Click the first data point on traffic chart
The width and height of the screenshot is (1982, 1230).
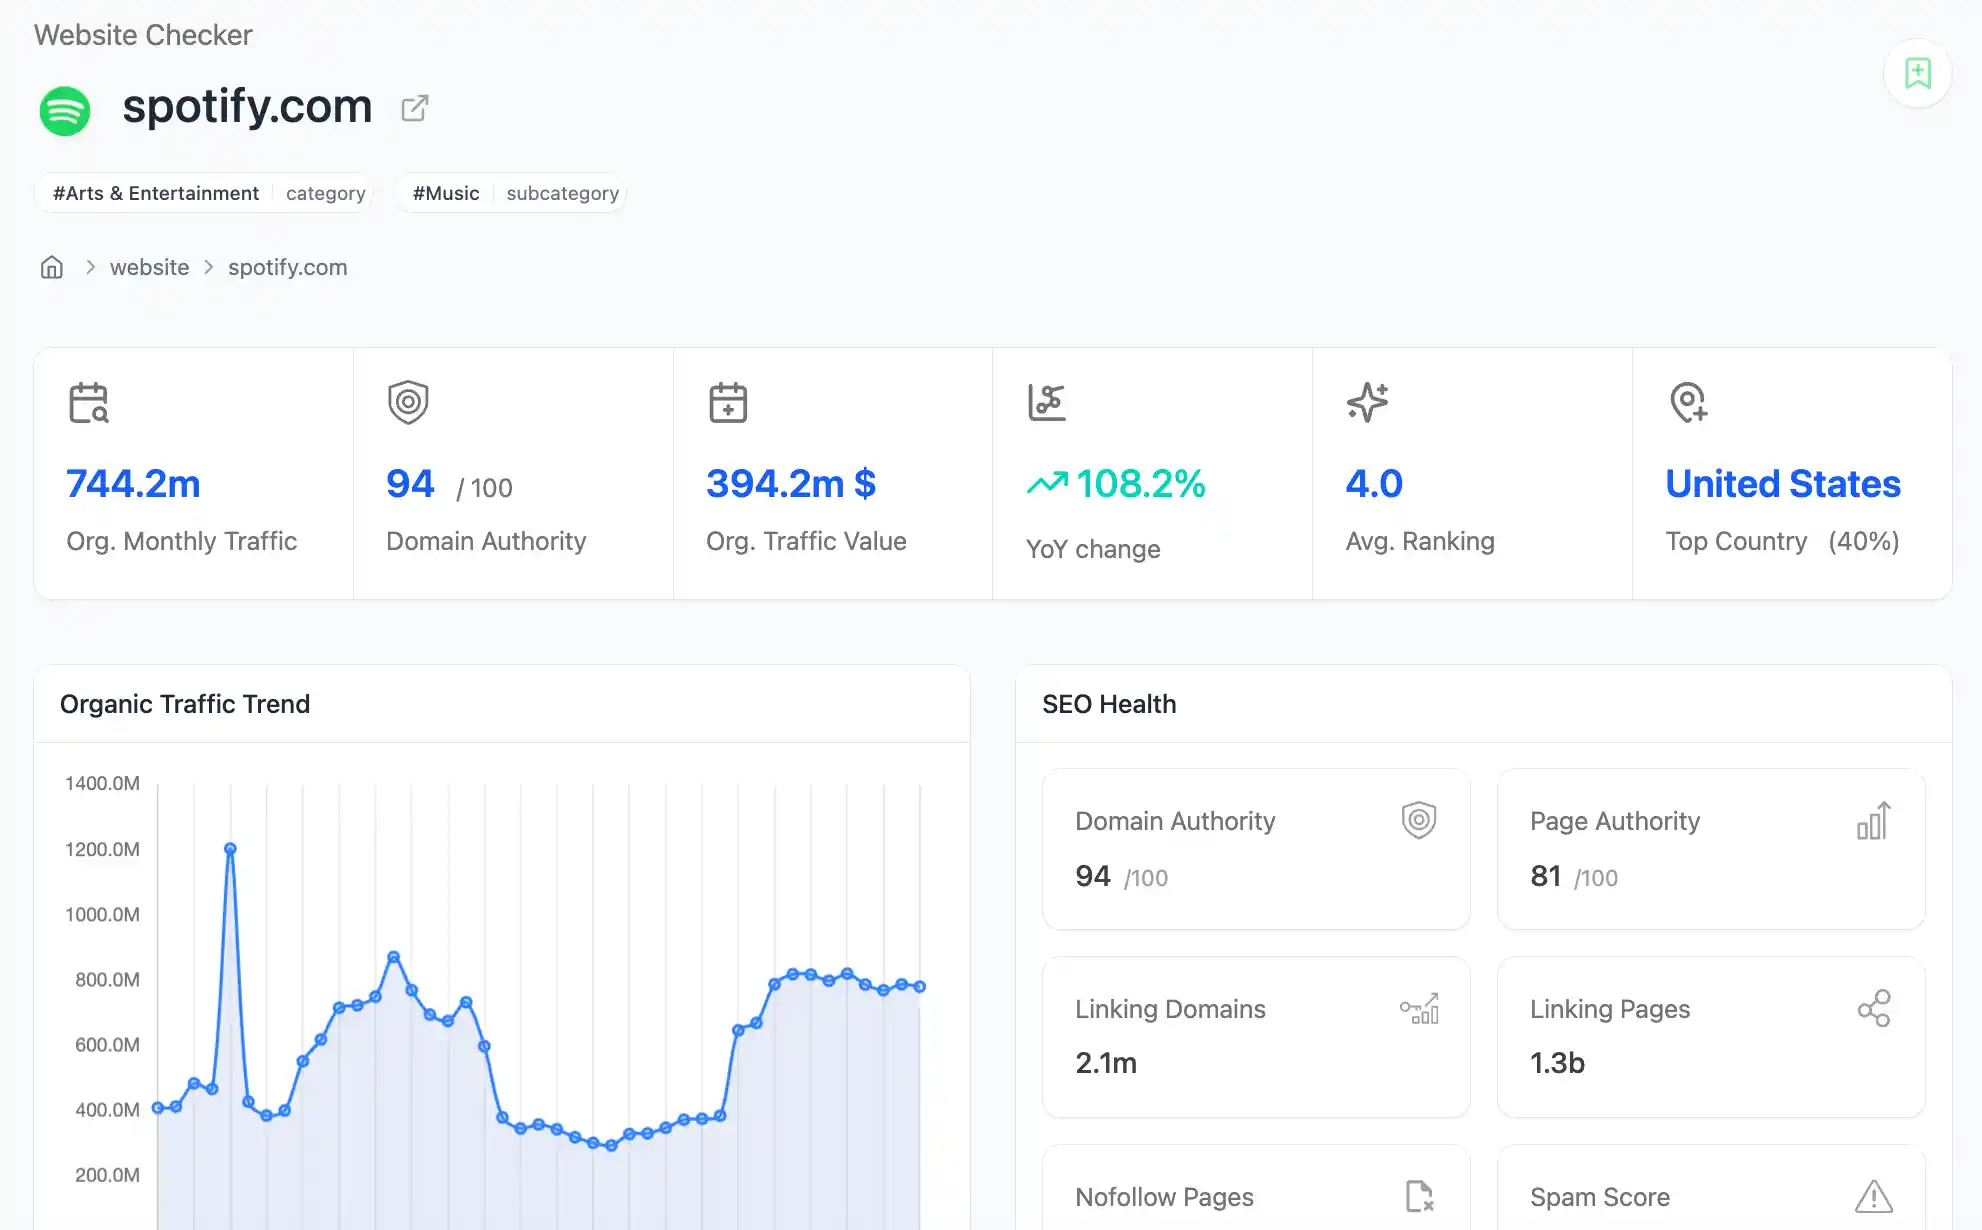pyautogui.click(x=157, y=1107)
